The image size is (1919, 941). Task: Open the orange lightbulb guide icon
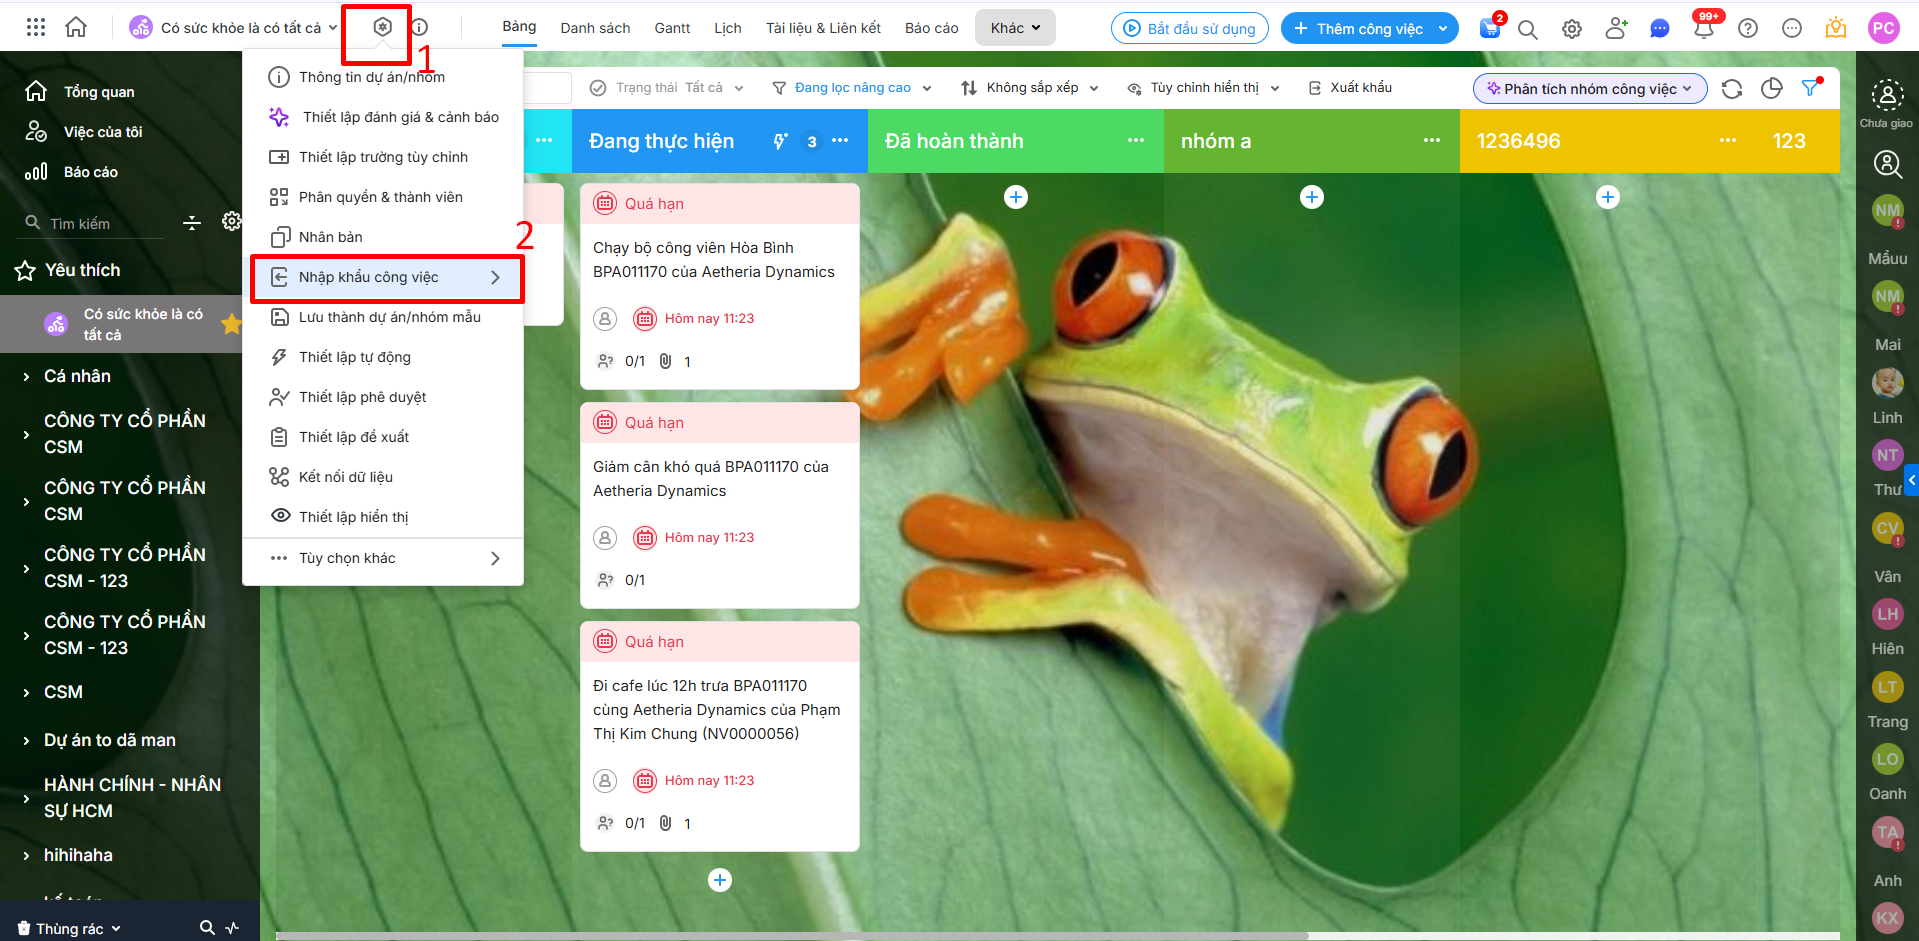point(1836,29)
